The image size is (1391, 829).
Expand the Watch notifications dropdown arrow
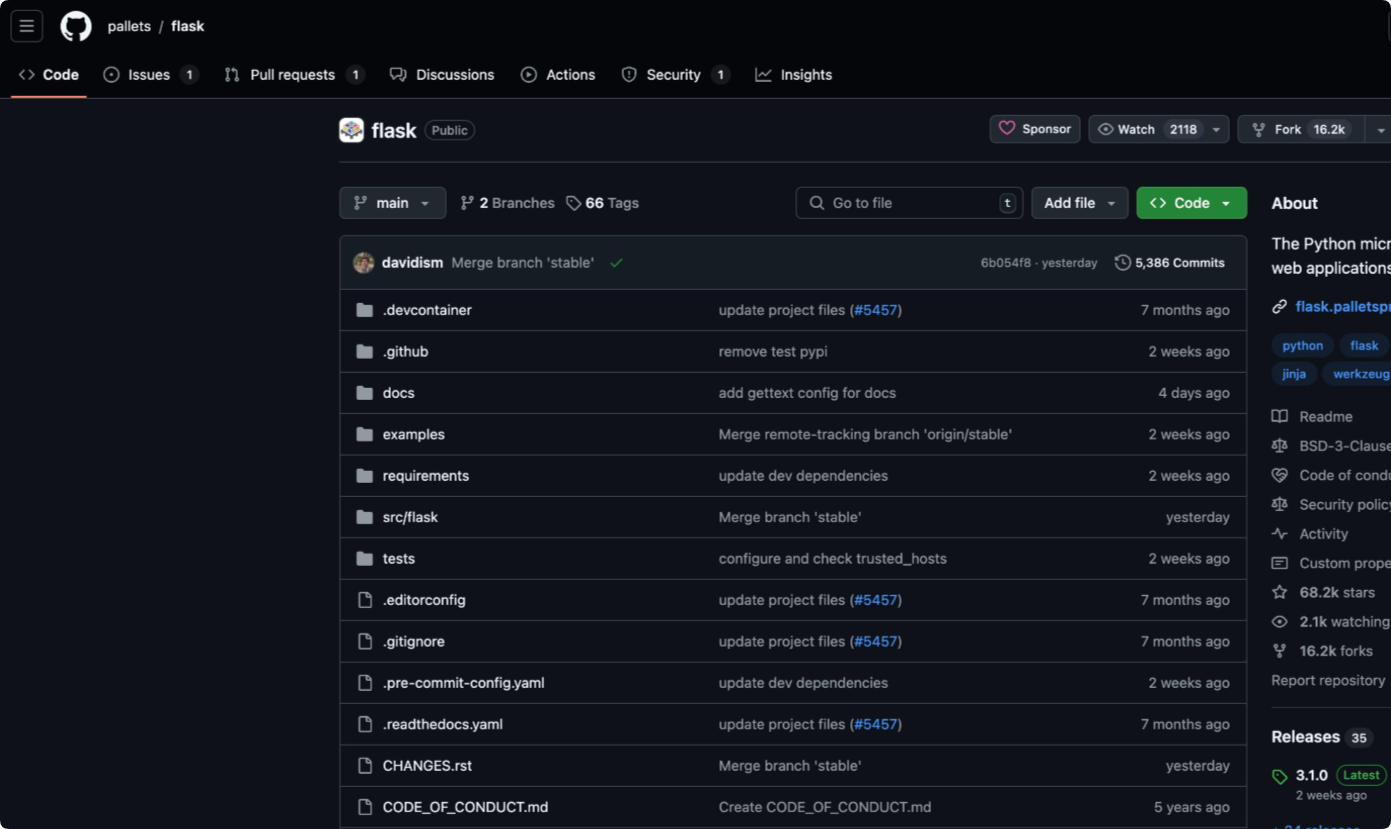(1216, 130)
